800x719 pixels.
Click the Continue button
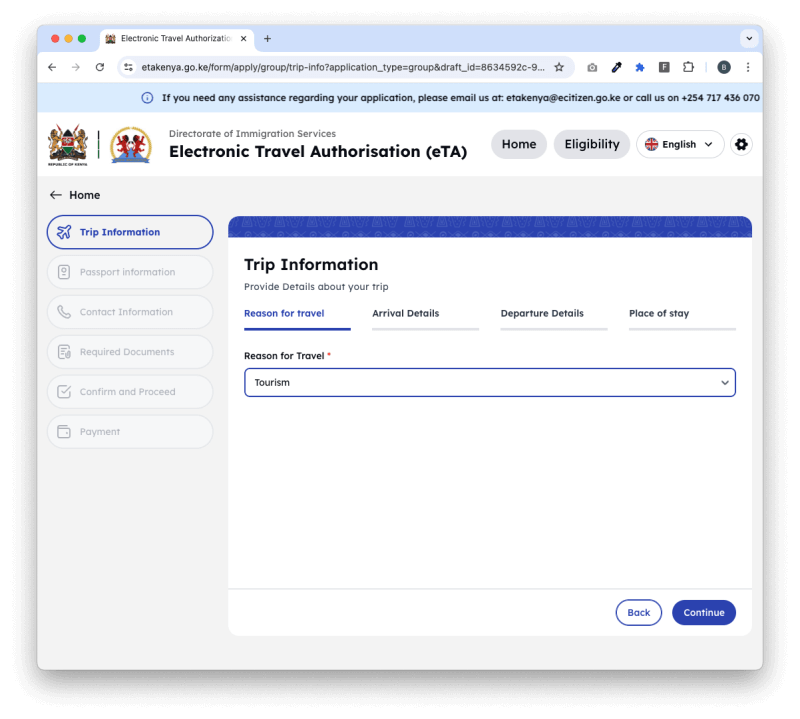pos(704,612)
